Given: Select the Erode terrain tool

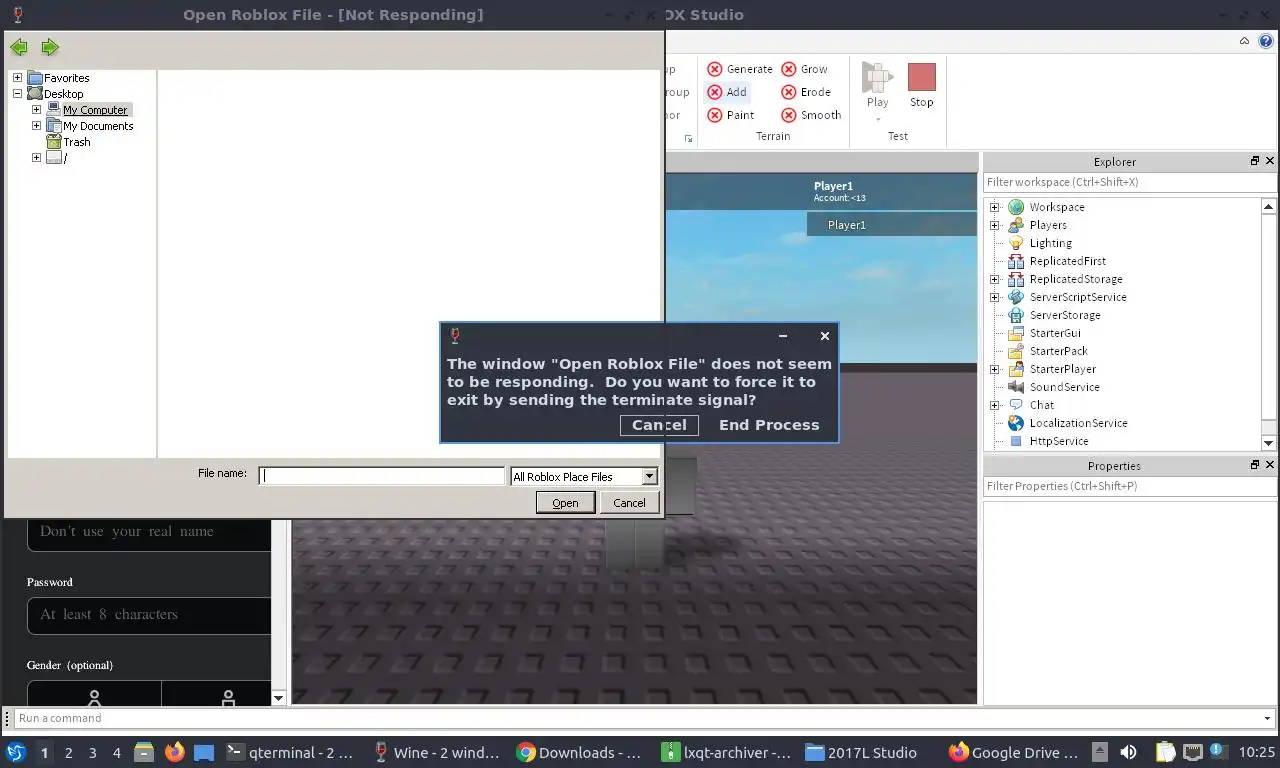Looking at the screenshot, I should point(805,91).
